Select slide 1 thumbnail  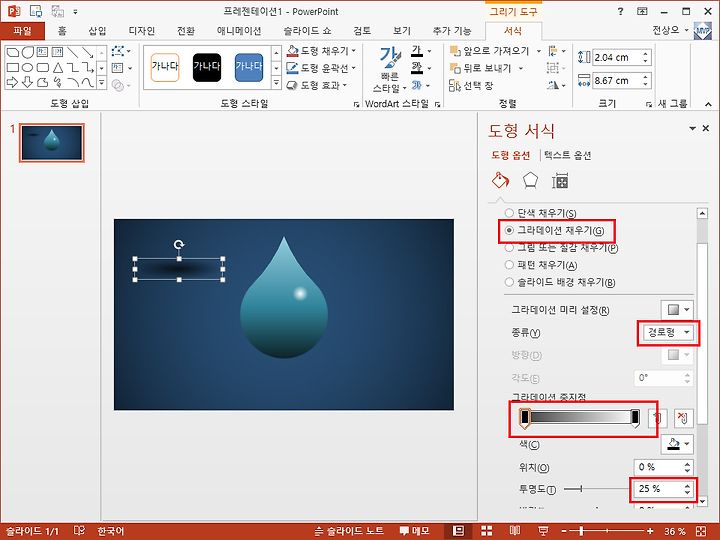tap(51, 143)
